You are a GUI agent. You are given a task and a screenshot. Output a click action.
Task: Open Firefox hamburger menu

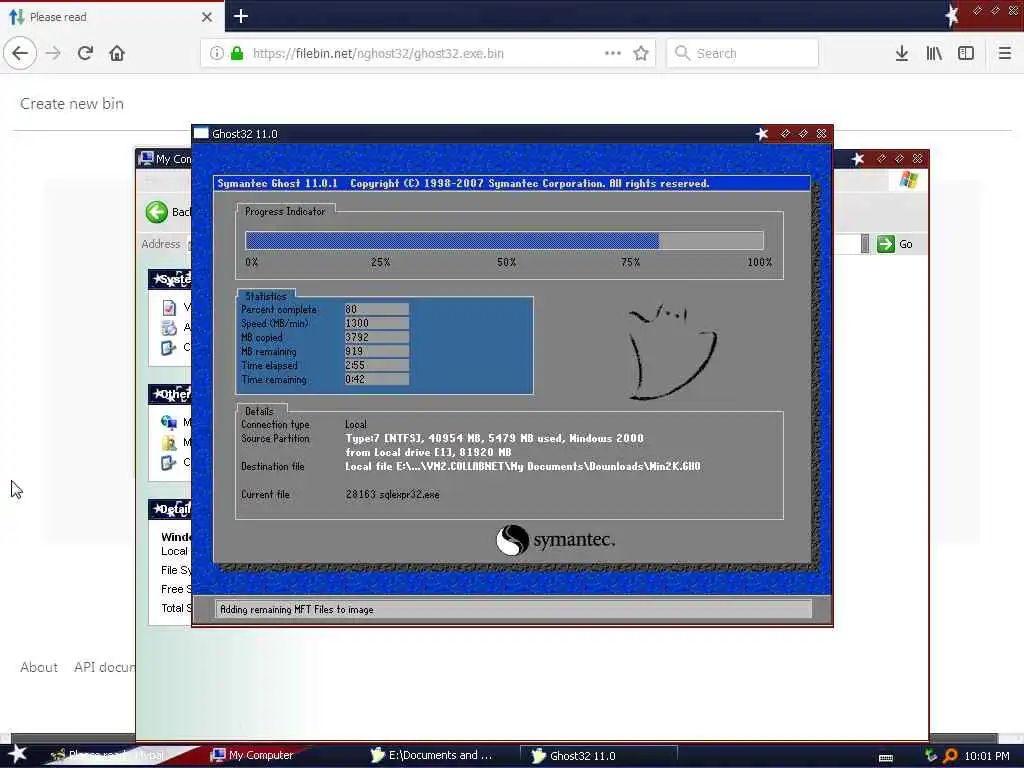[1004, 53]
